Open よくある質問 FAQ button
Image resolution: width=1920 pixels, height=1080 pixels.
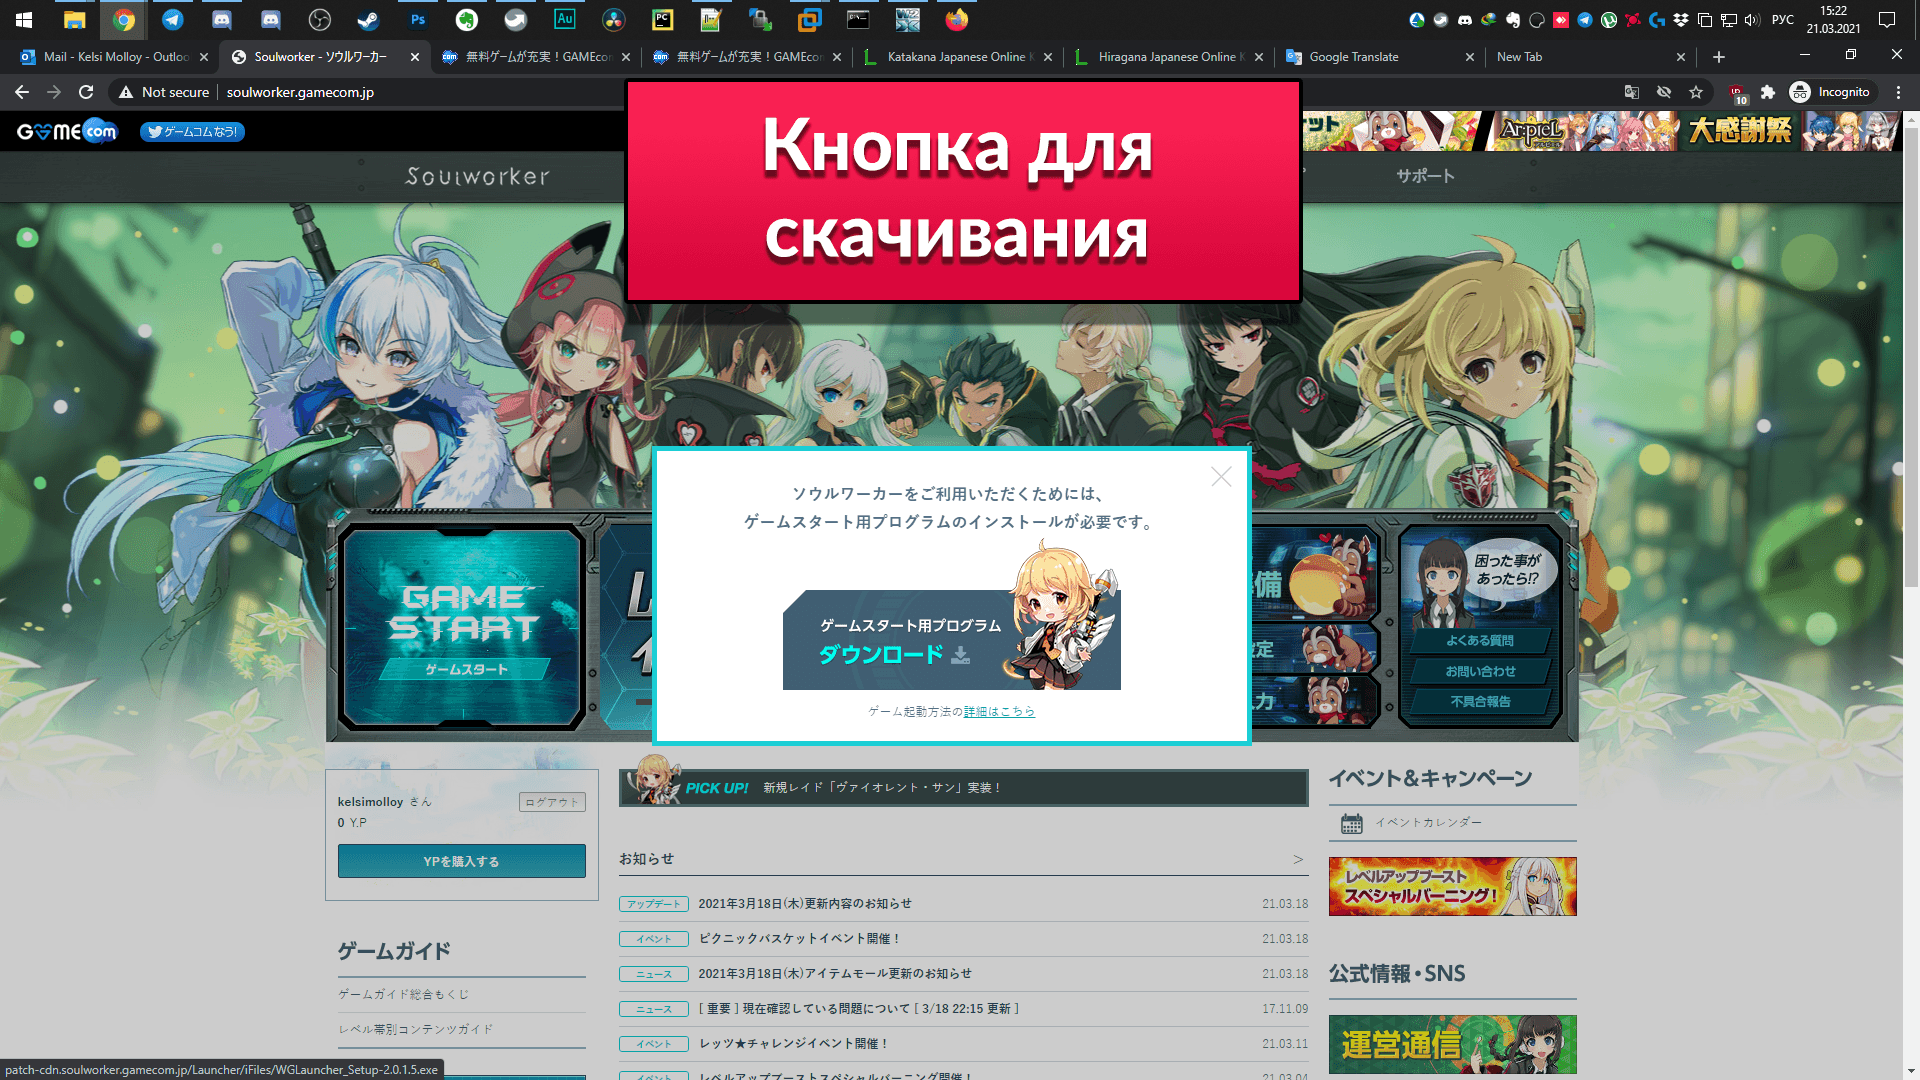pyautogui.click(x=1480, y=641)
